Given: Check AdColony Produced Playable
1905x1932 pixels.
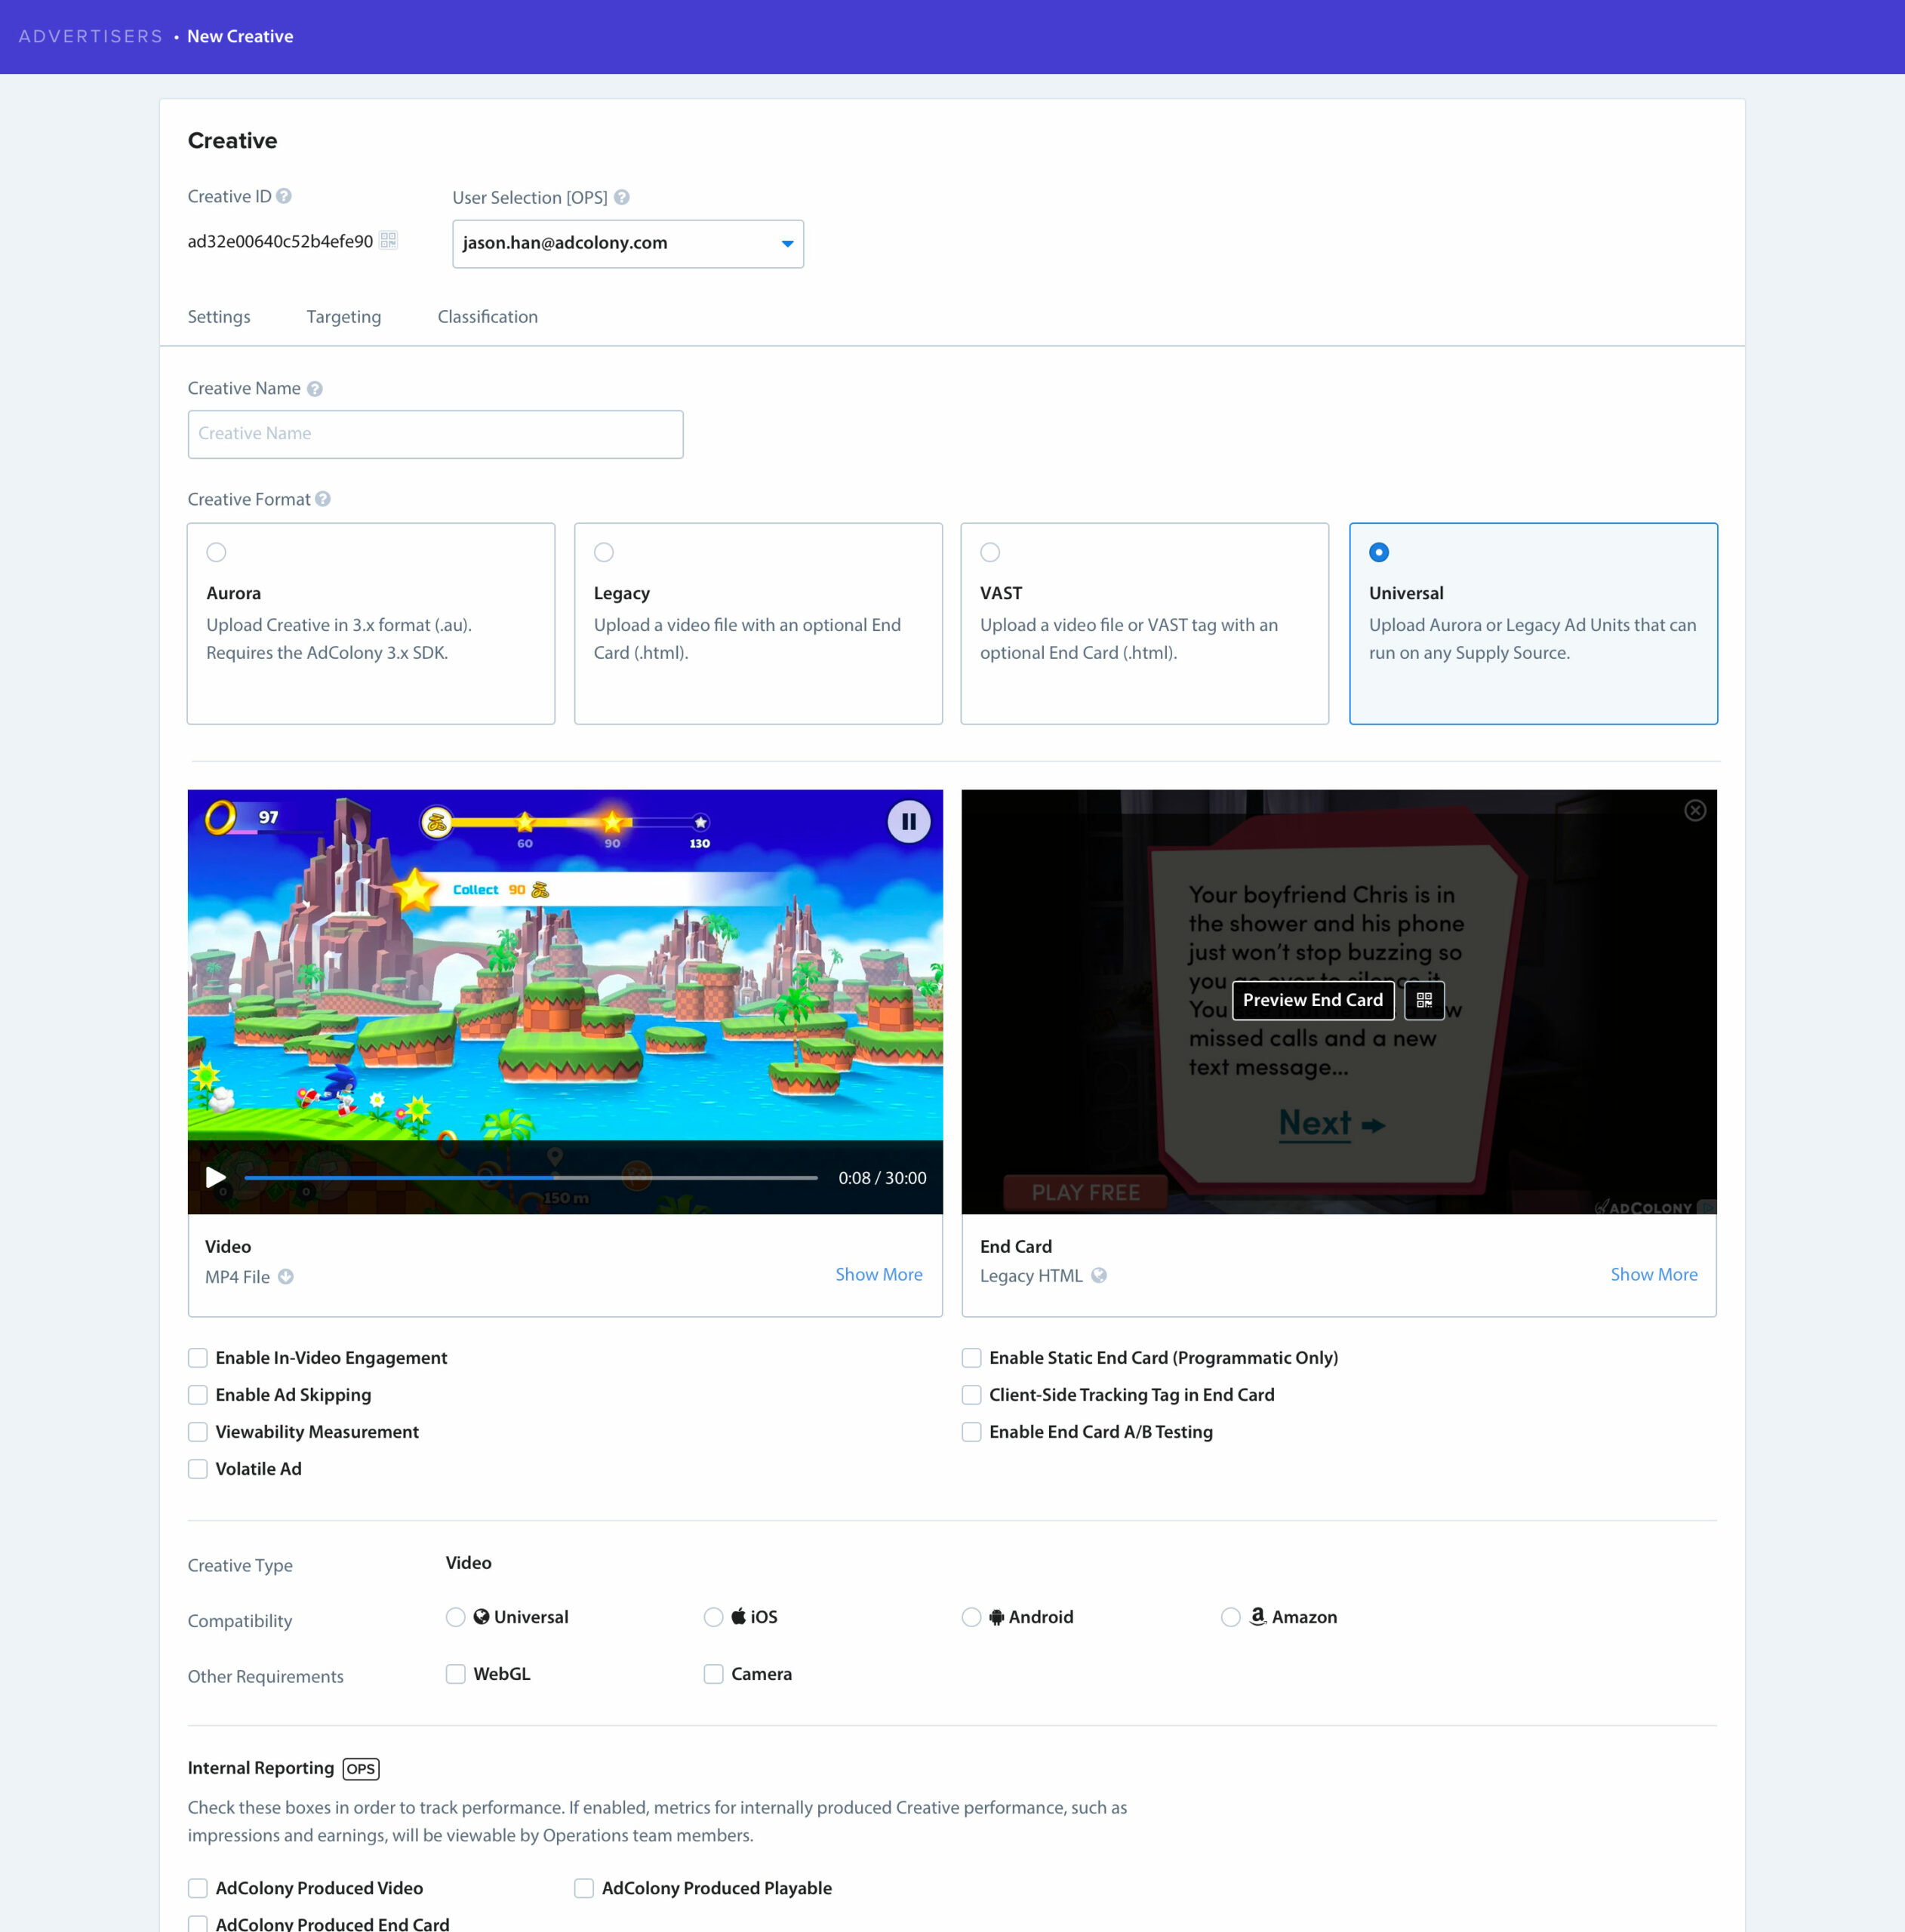Looking at the screenshot, I should point(584,1888).
